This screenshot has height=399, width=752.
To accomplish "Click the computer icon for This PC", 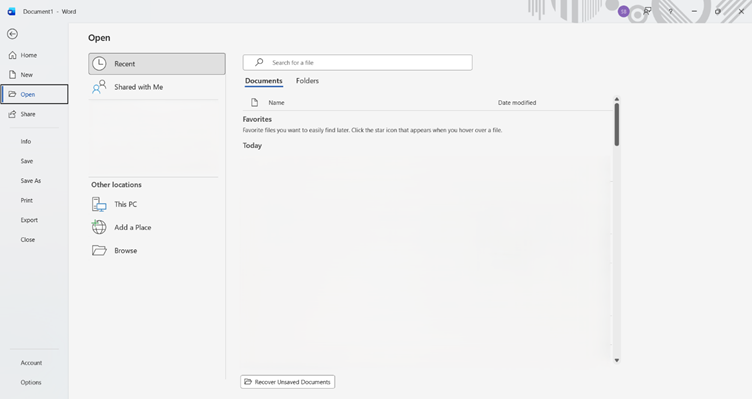I will [99, 204].
